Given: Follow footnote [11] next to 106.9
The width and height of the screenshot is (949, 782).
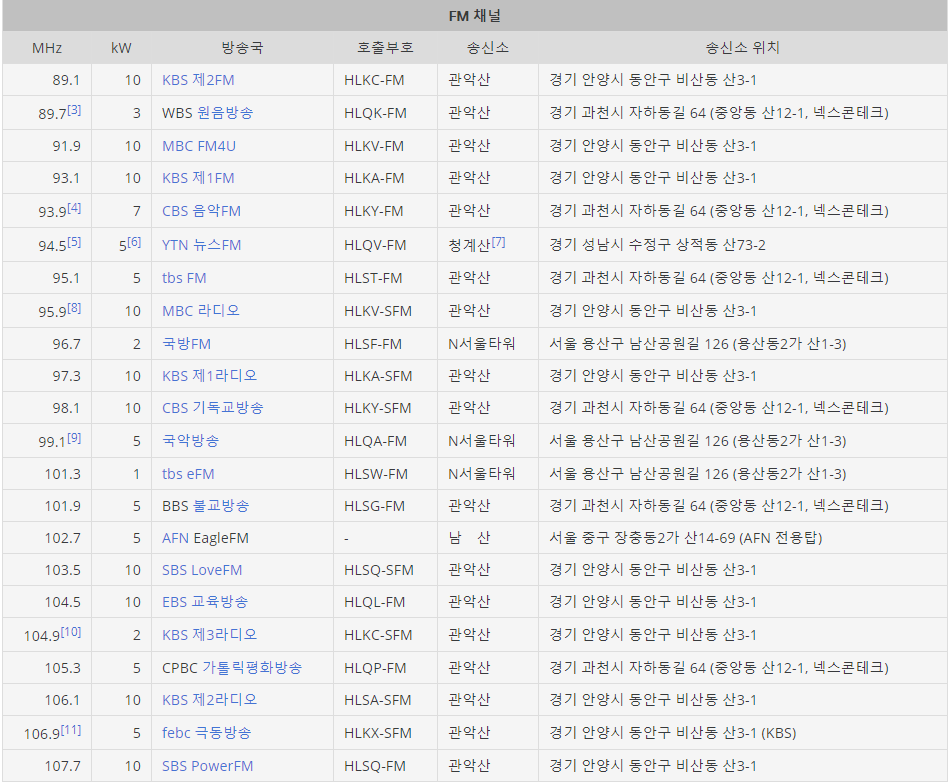Looking at the screenshot, I should tap(71, 730).
